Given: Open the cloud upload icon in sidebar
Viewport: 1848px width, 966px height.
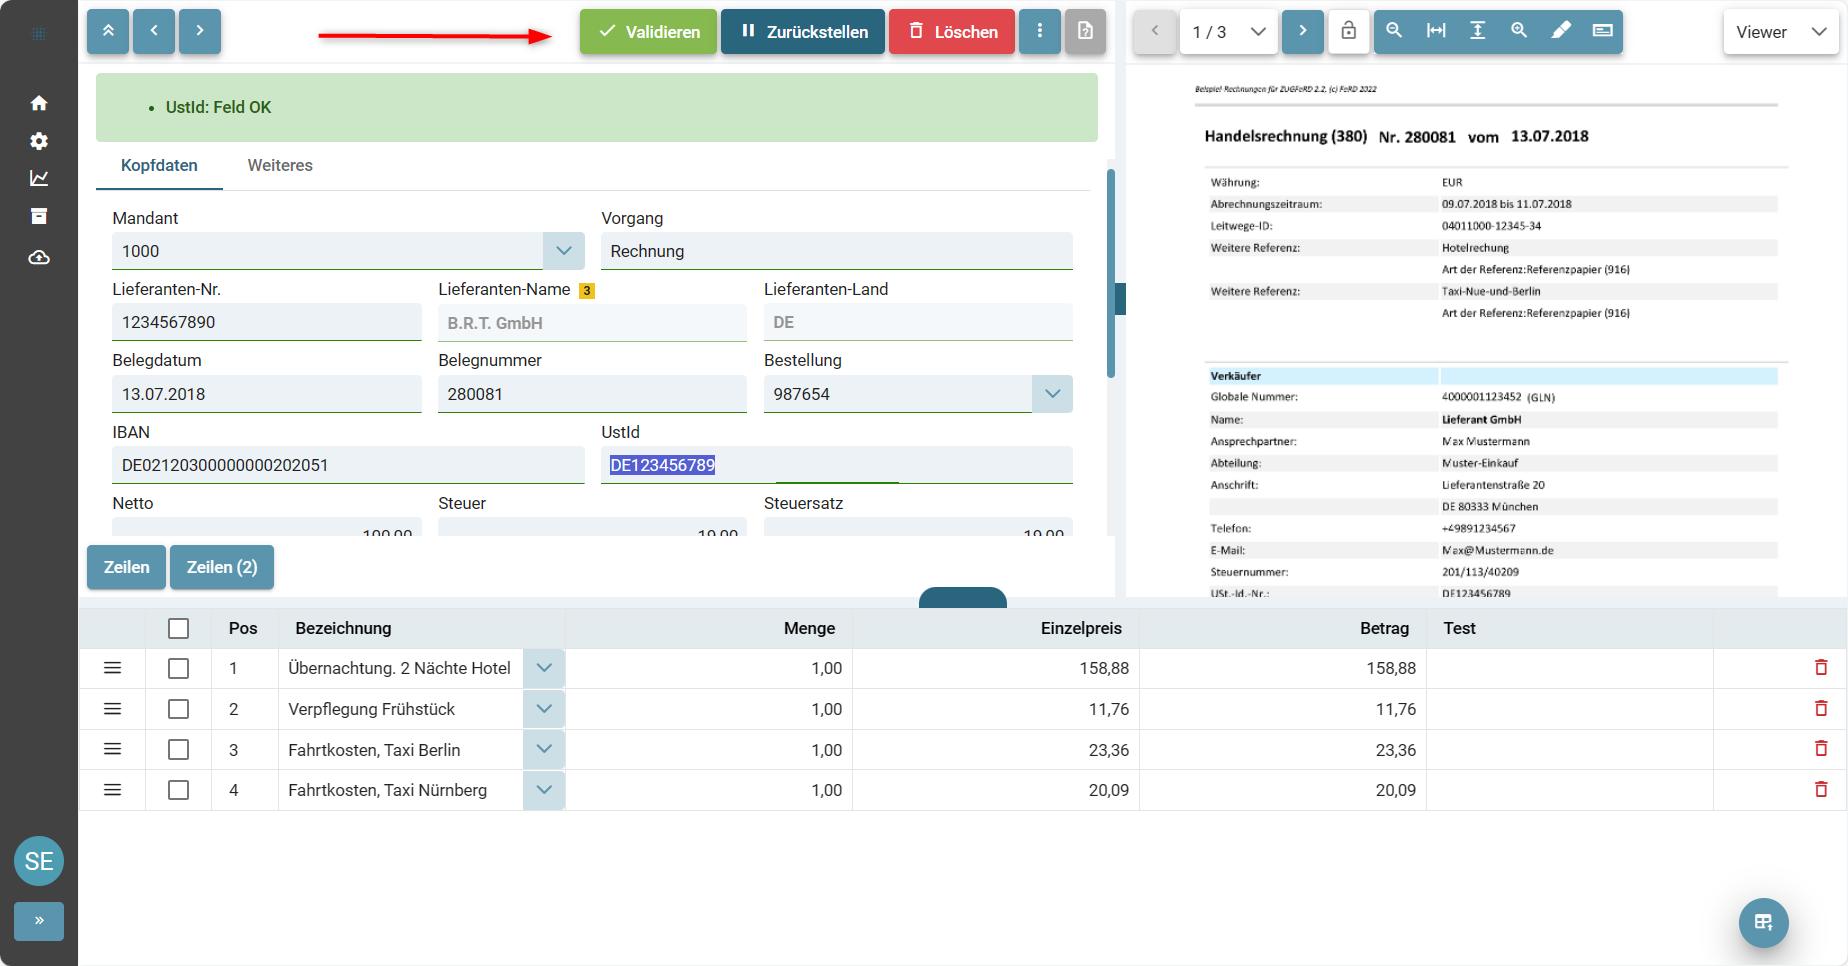Looking at the screenshot, I should [x=39, y=258].
